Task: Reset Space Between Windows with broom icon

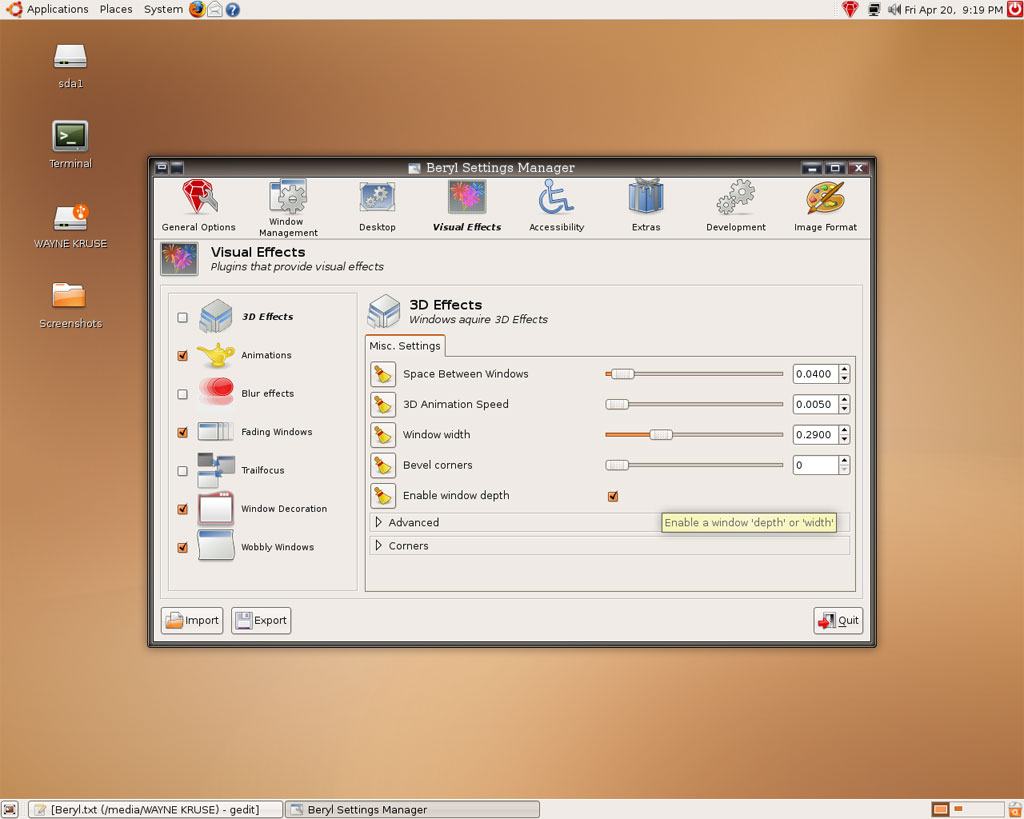Action: point(383,374)
